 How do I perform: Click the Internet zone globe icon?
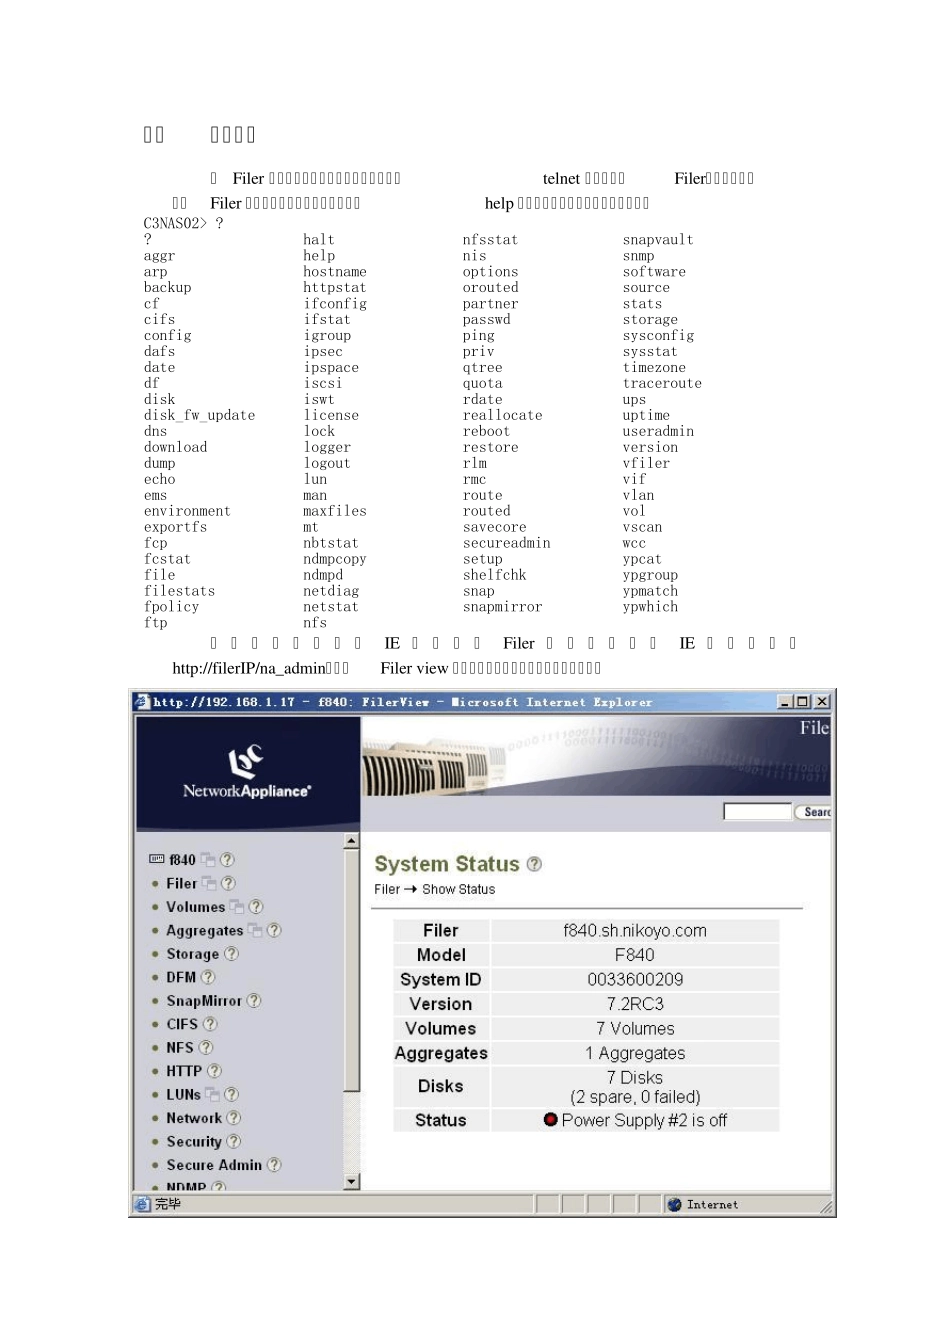coord(674,1205)
